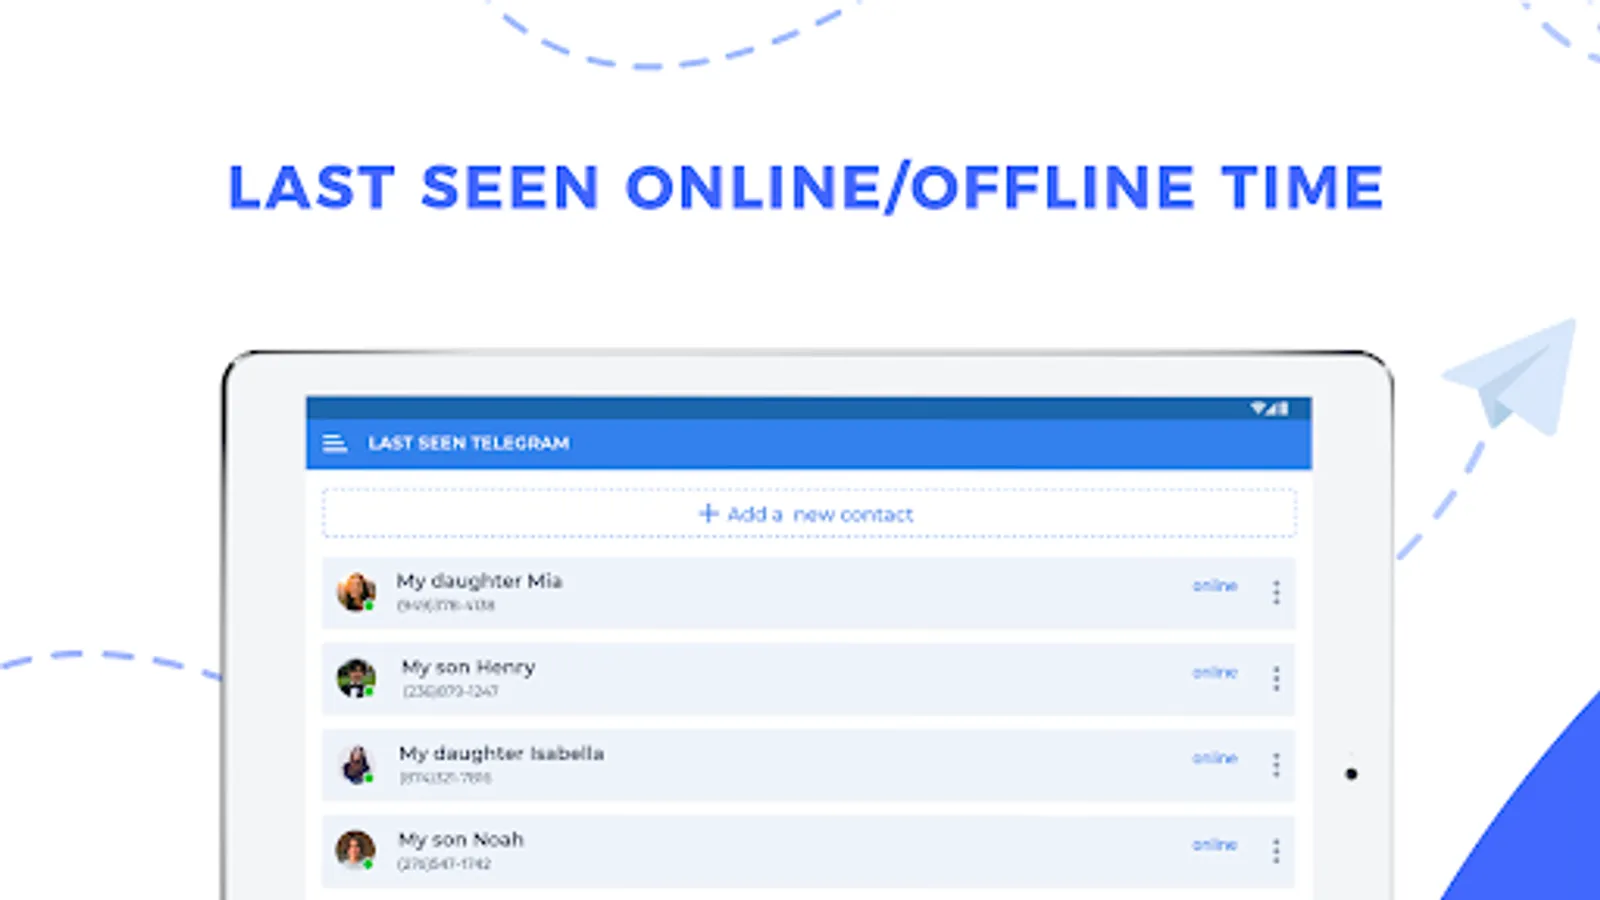Click the phone number under My daughter Mia
This screenshot has height=900, width=1600.
pyautogui.click(x=446, y=606)
